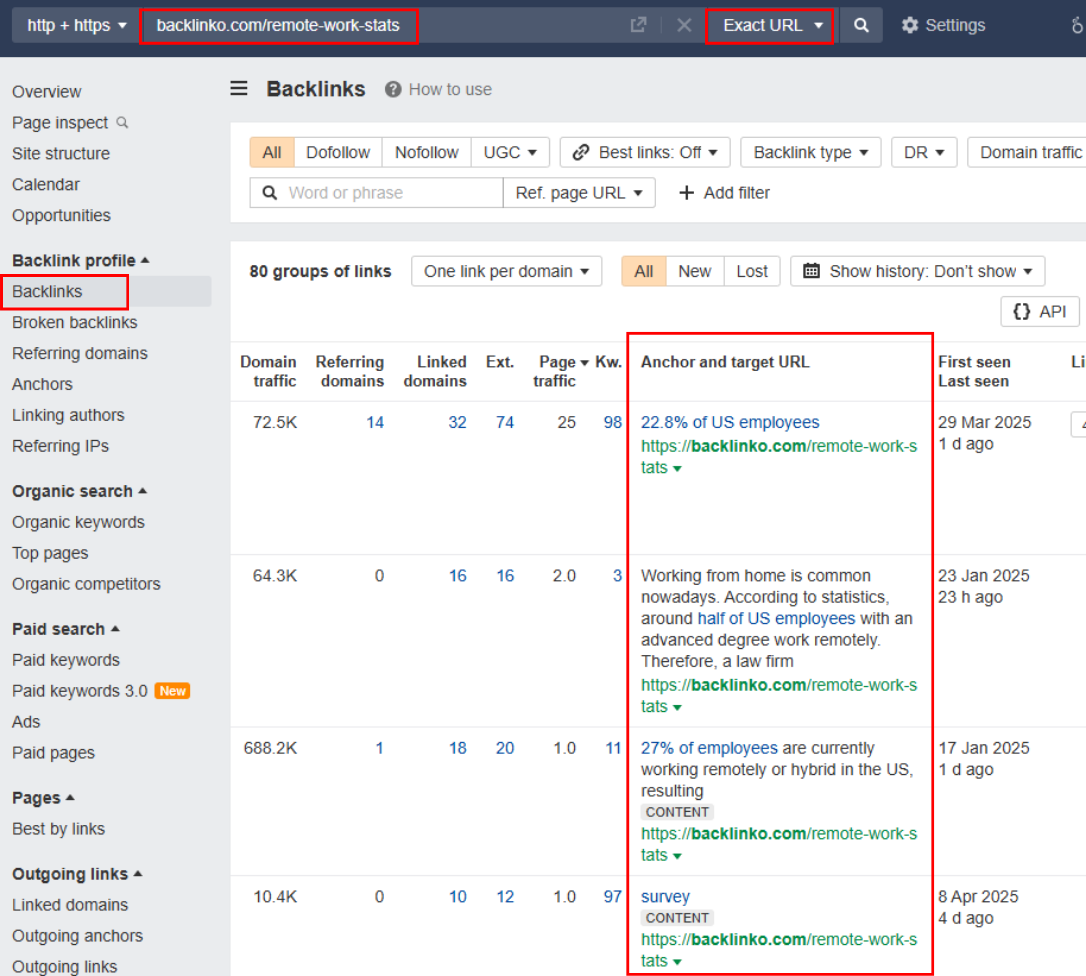Collapse the Outgoing links section
Screen dimensions: 1086x976
(x=77, y=874)
